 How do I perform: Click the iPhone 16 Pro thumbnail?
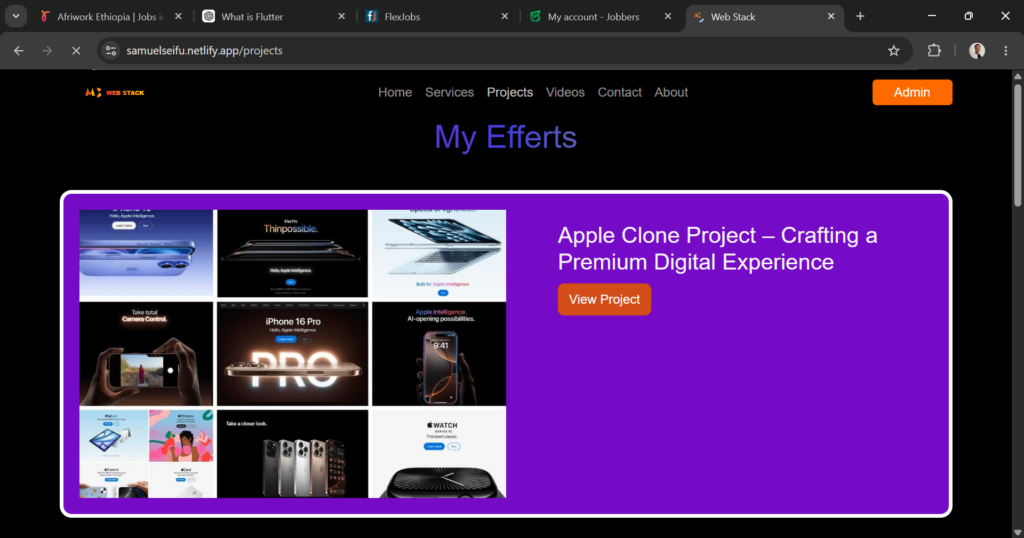point(293,353)
